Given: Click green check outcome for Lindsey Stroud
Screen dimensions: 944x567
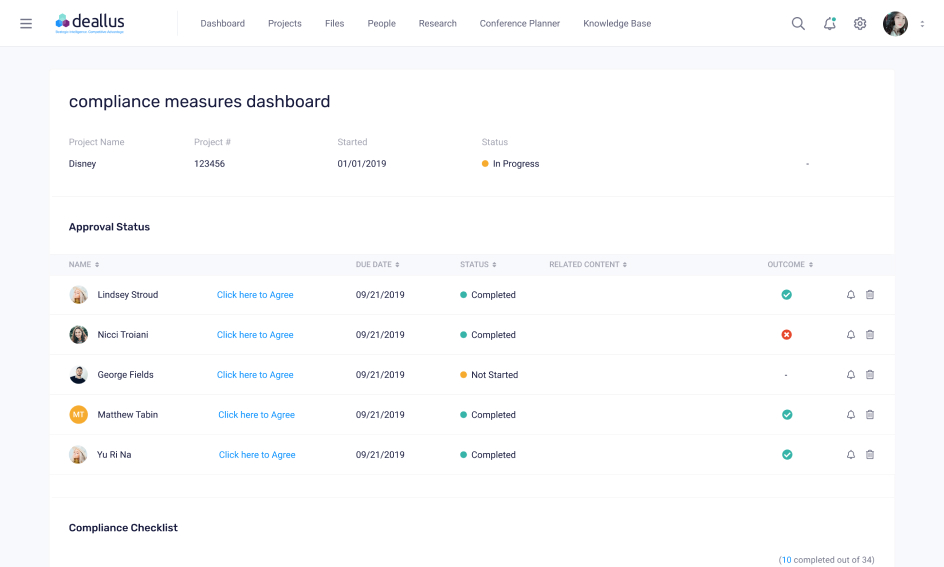Looking at the screenshot, I should coord(787,295).
